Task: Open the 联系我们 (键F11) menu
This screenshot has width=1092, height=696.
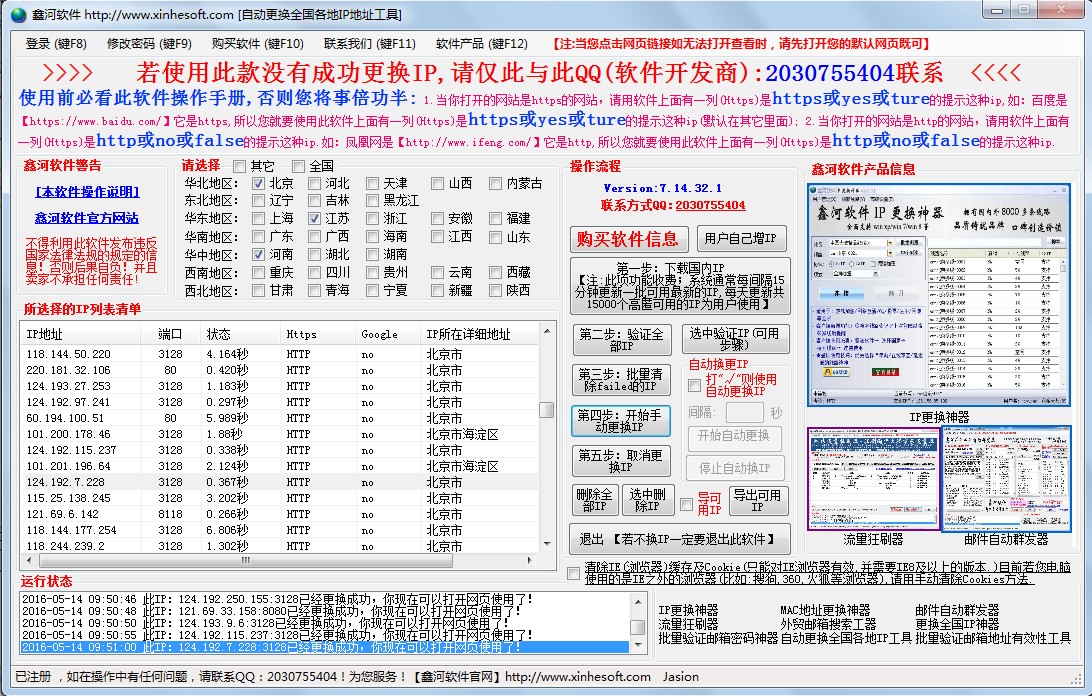Action: click(370, 44)
